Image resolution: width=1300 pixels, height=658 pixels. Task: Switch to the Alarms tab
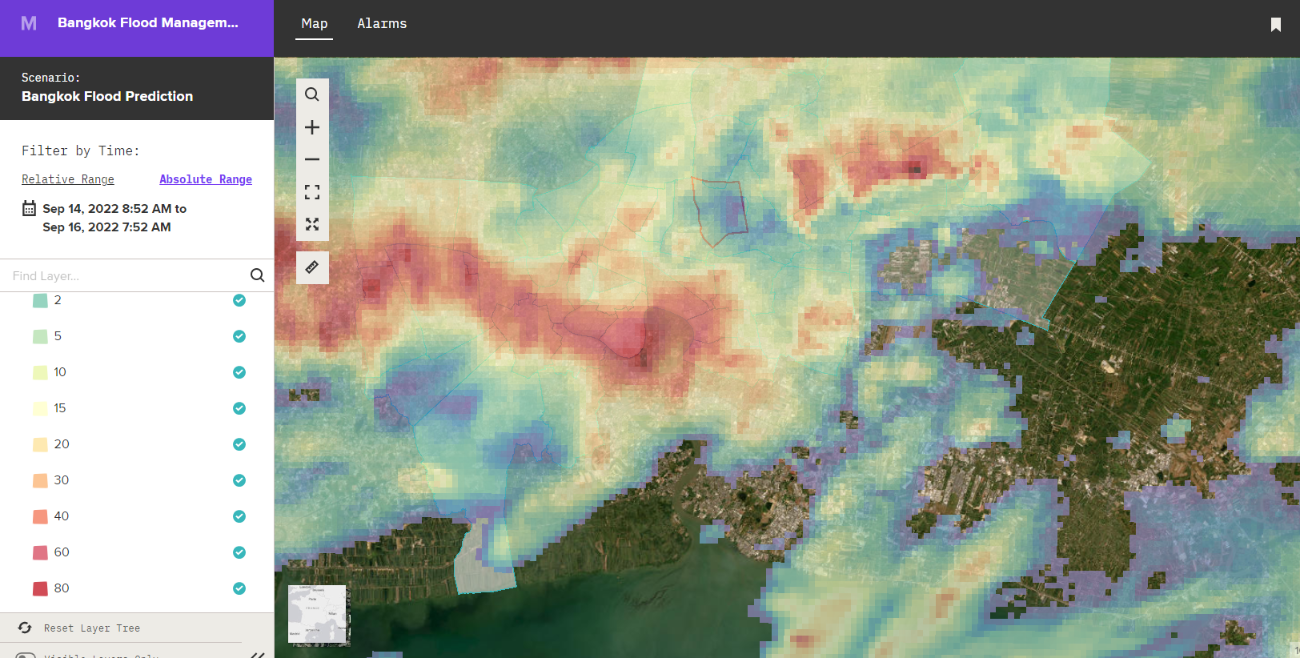382,24
